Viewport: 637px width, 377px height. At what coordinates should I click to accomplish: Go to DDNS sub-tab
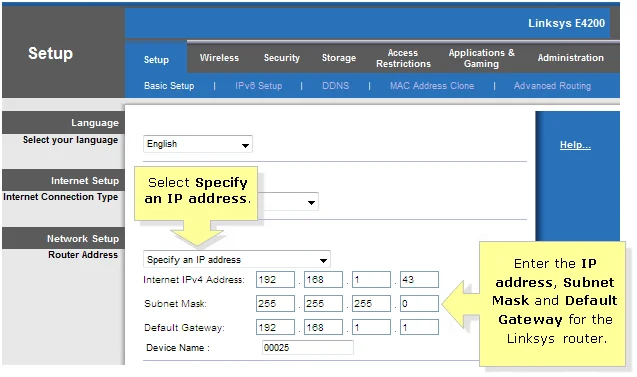[x=336, y=86]
